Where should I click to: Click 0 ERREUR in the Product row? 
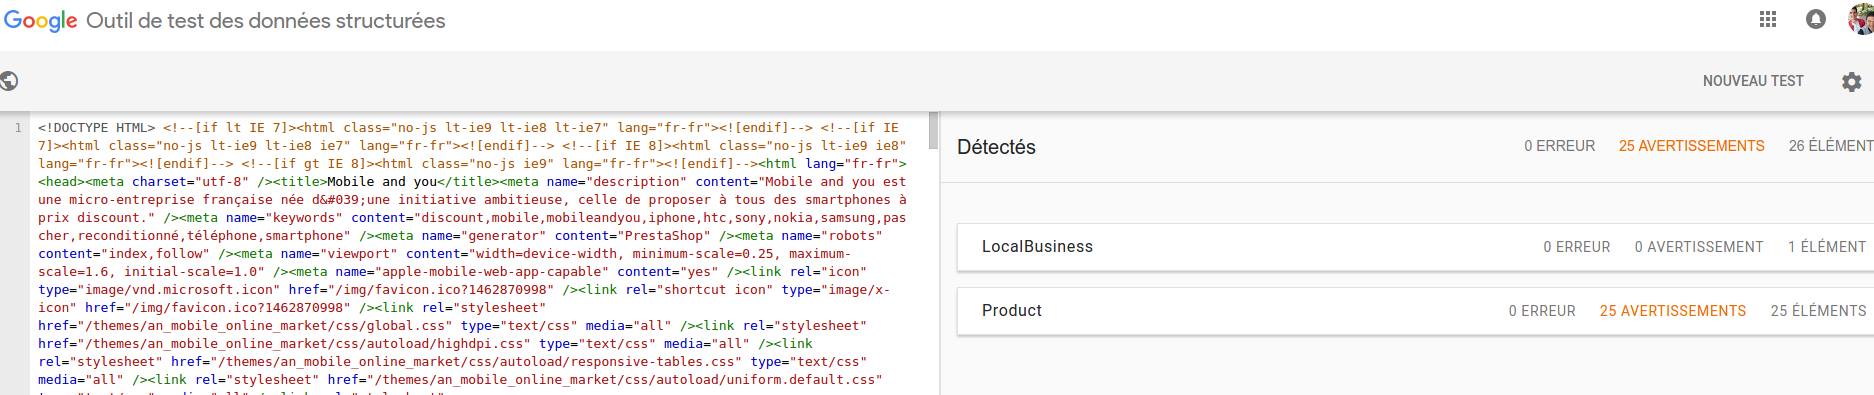pyautogui.click(x=1542, y=311)
